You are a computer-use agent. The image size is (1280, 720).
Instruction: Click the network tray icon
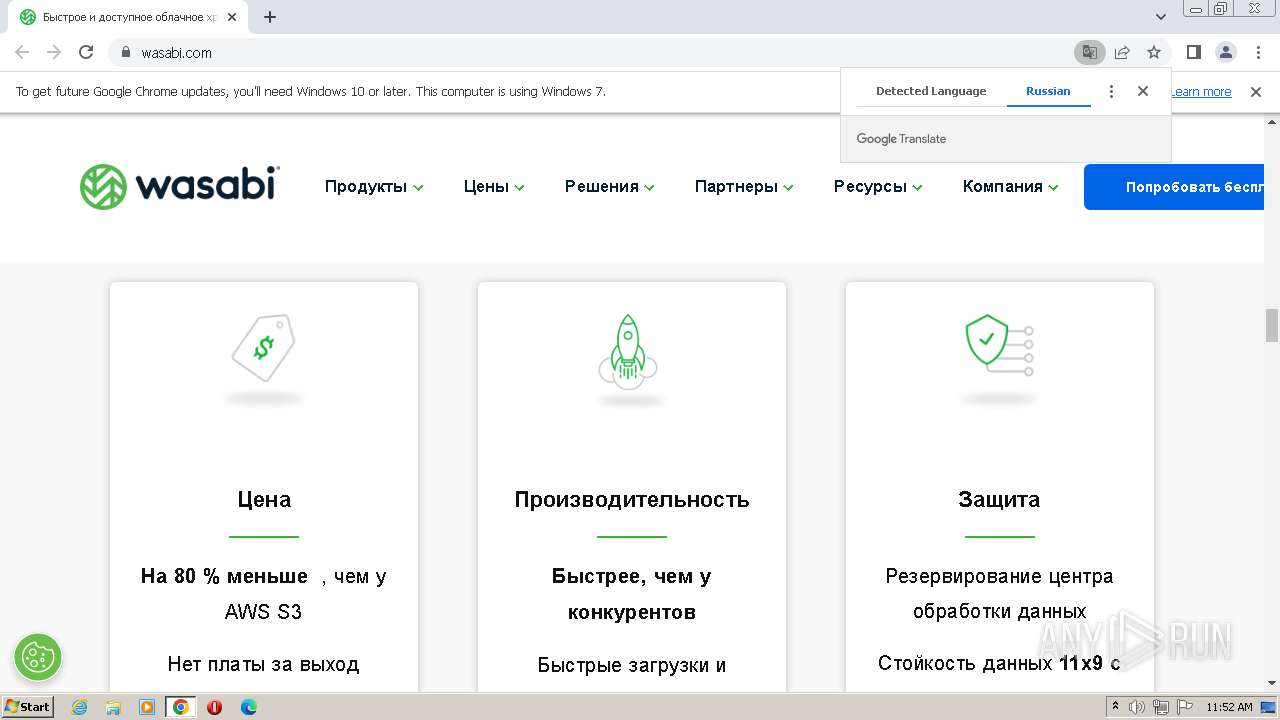(x=1160, y=707)
